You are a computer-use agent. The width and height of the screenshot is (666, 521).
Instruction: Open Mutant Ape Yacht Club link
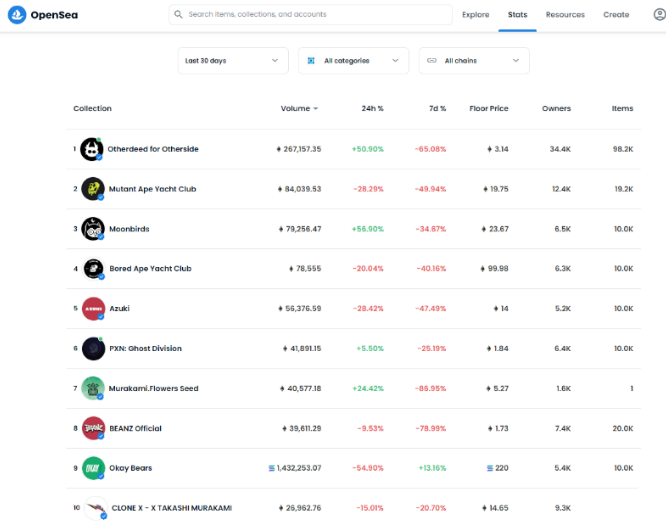pos(152,189)
